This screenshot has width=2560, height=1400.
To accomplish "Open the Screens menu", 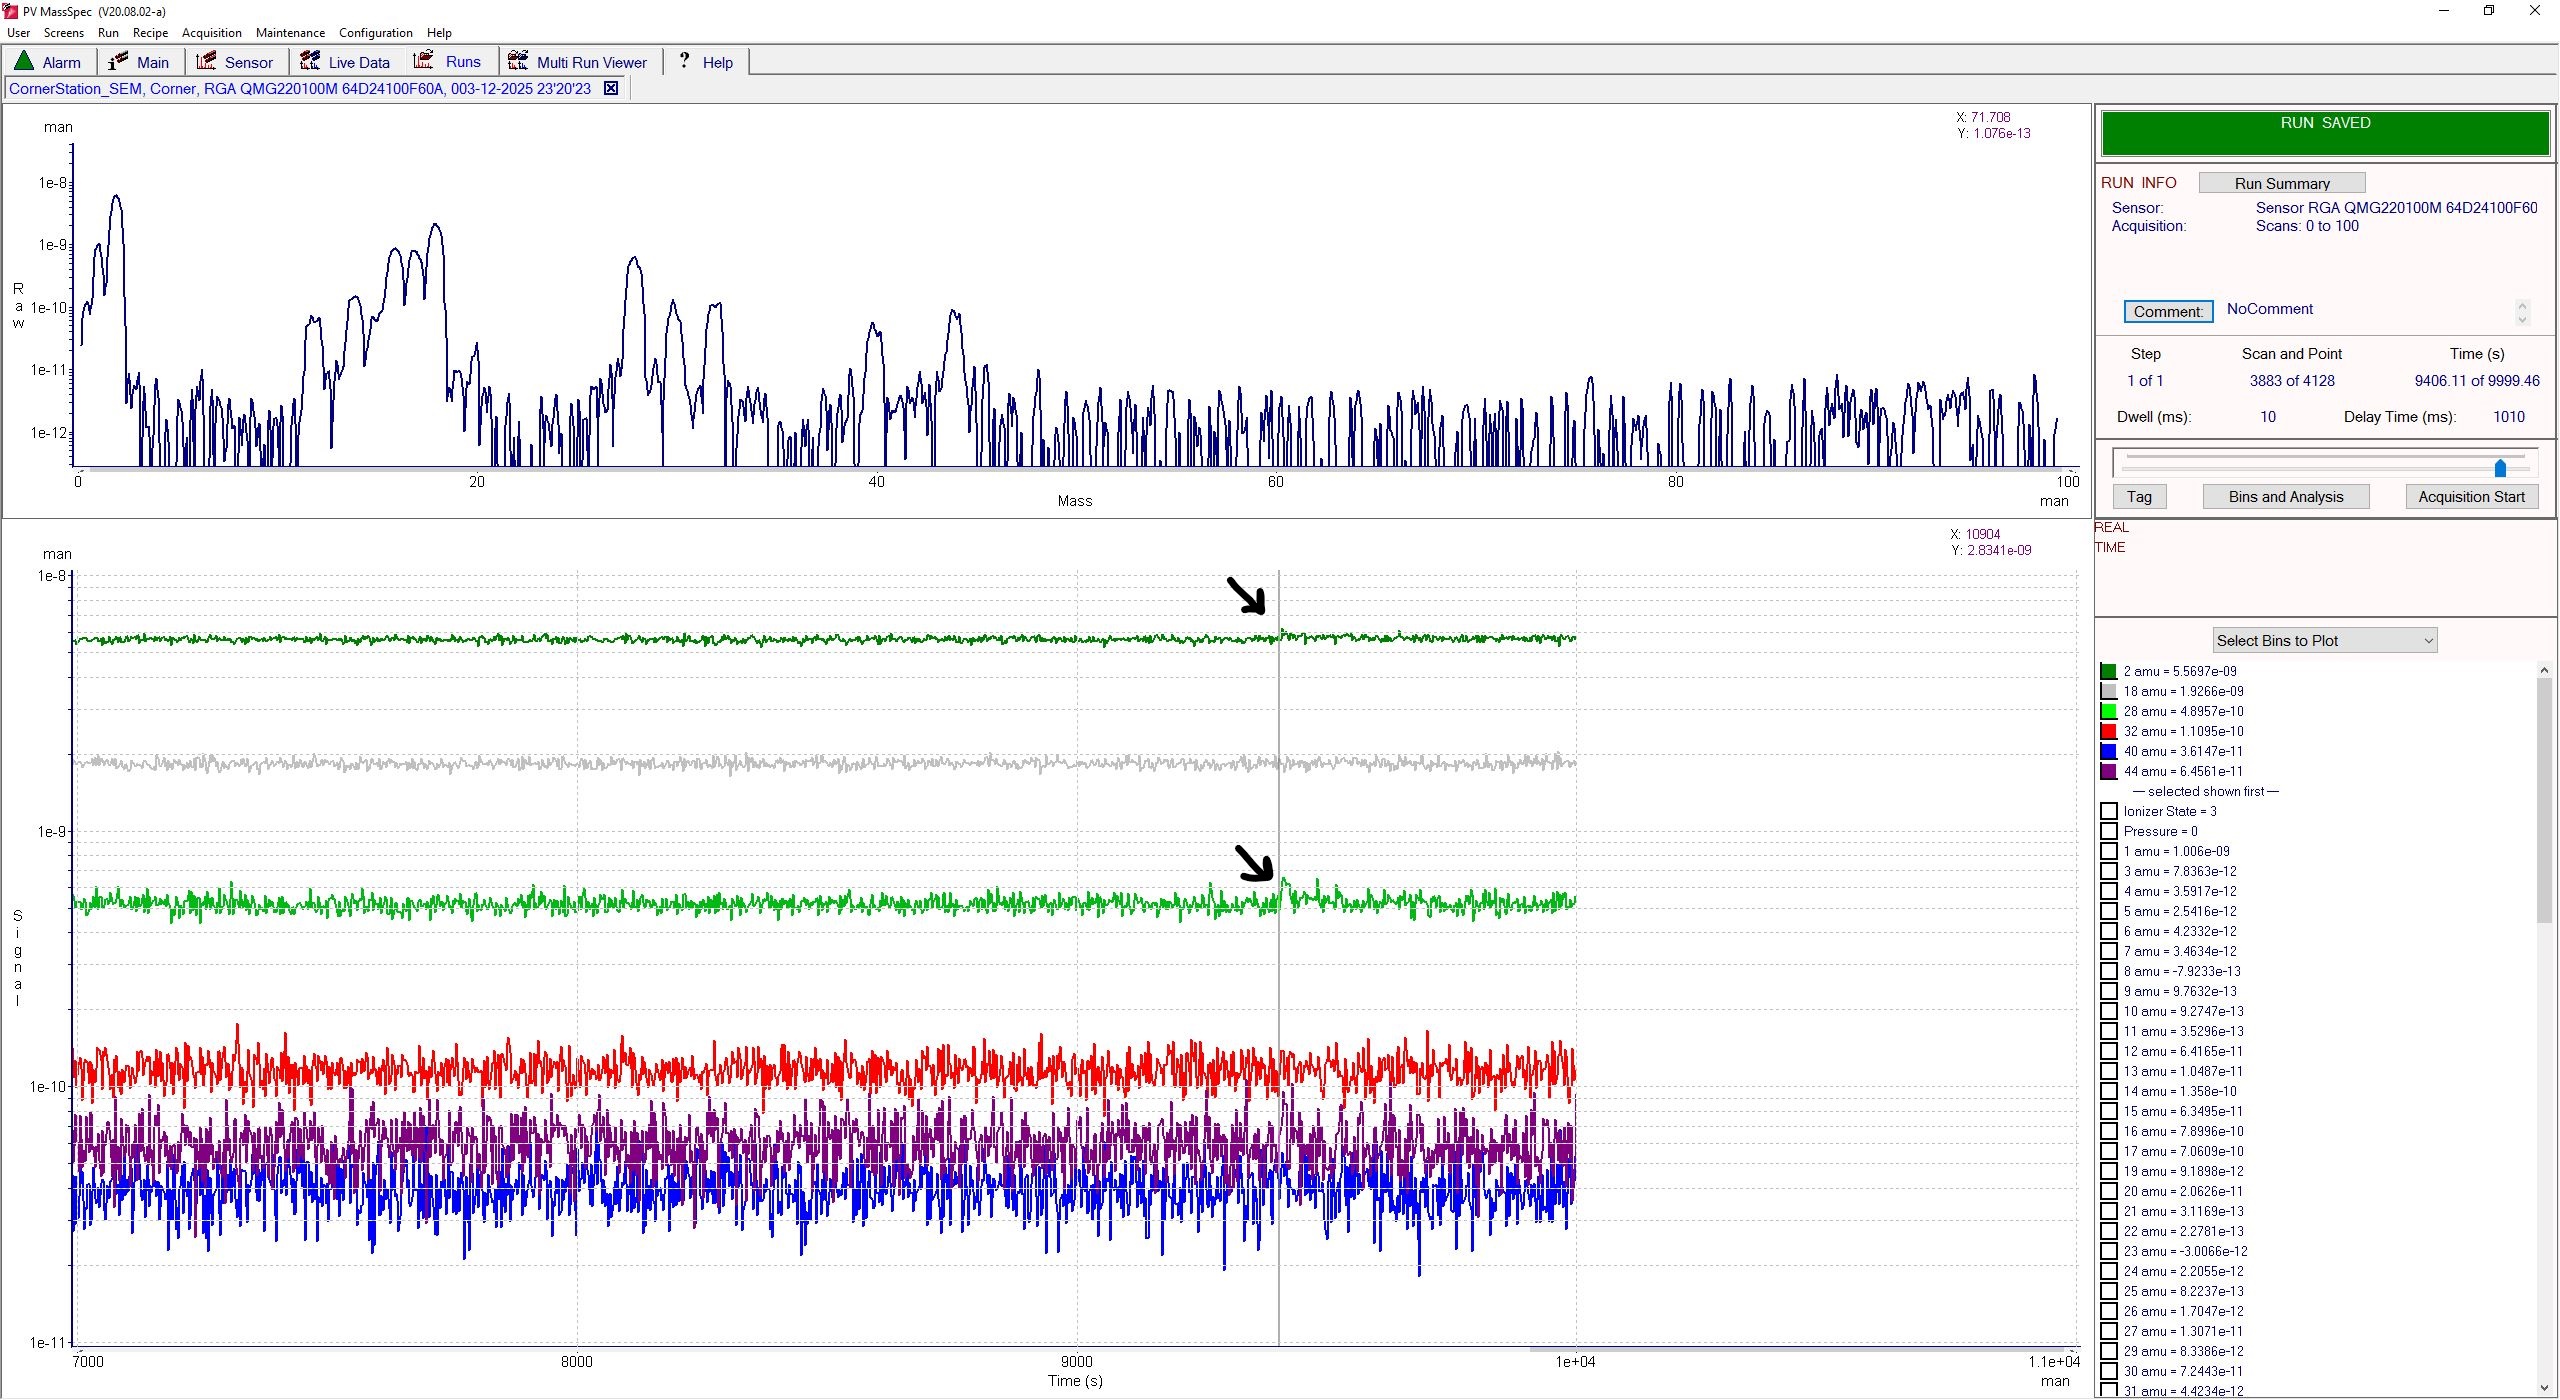I will [64, 32].
